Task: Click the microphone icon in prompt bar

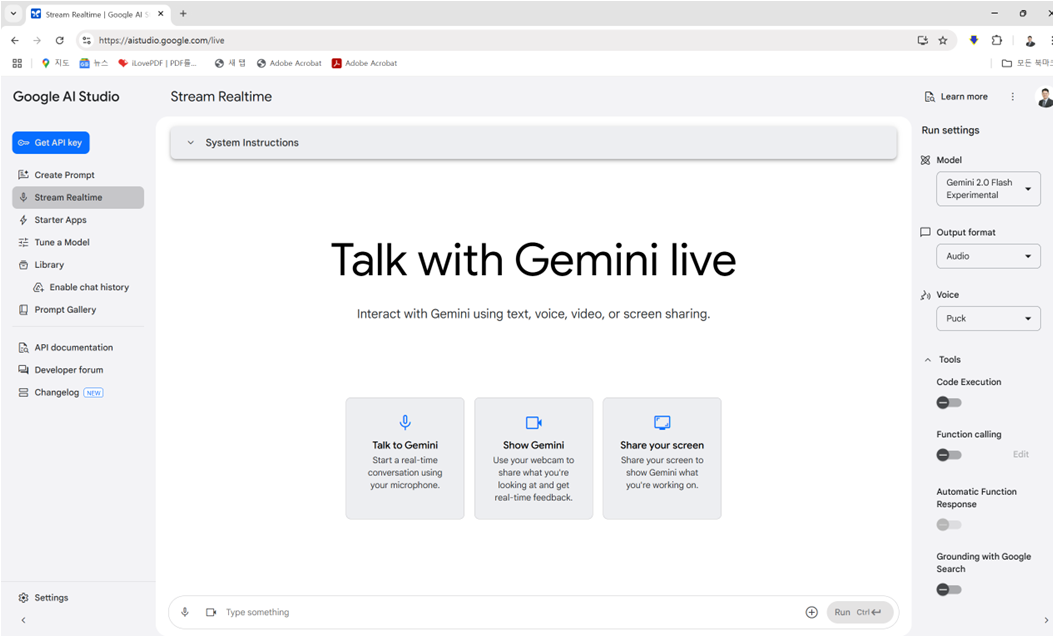Action: coord(185,612)
